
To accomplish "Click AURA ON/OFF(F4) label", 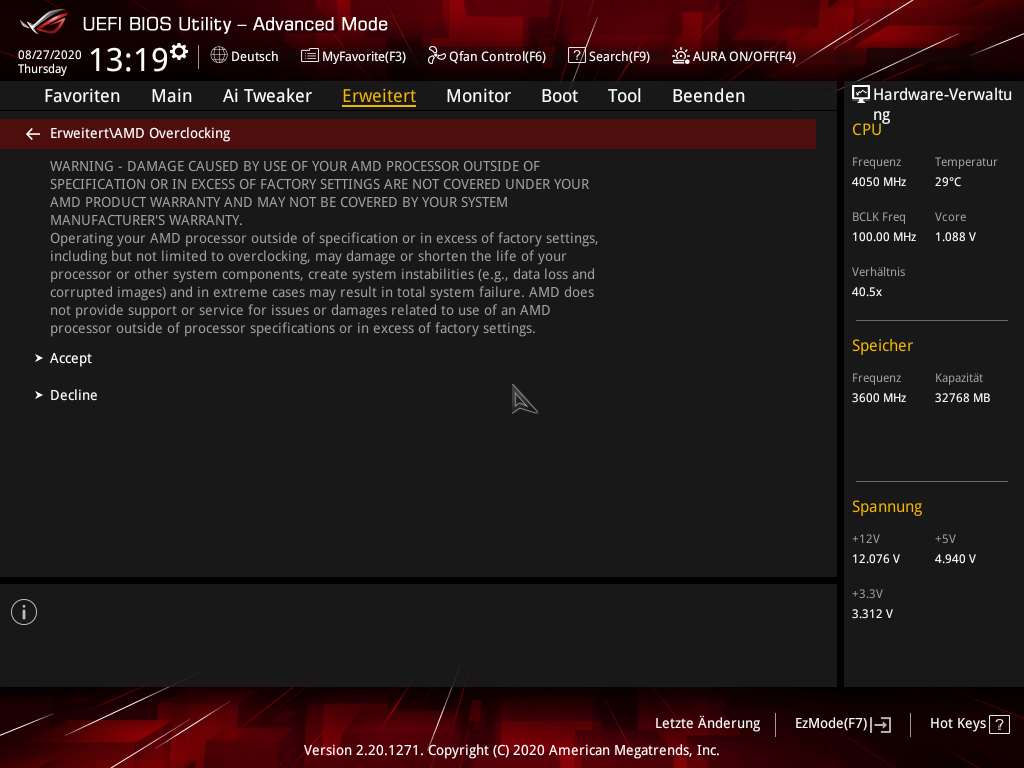I will [x=744, y=56].
